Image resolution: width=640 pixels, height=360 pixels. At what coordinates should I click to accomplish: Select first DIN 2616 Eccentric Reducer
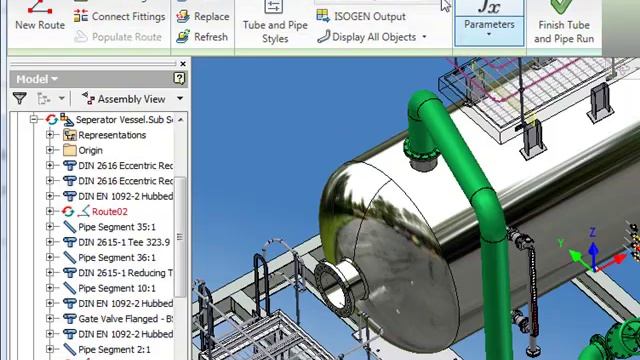[125, 165]
